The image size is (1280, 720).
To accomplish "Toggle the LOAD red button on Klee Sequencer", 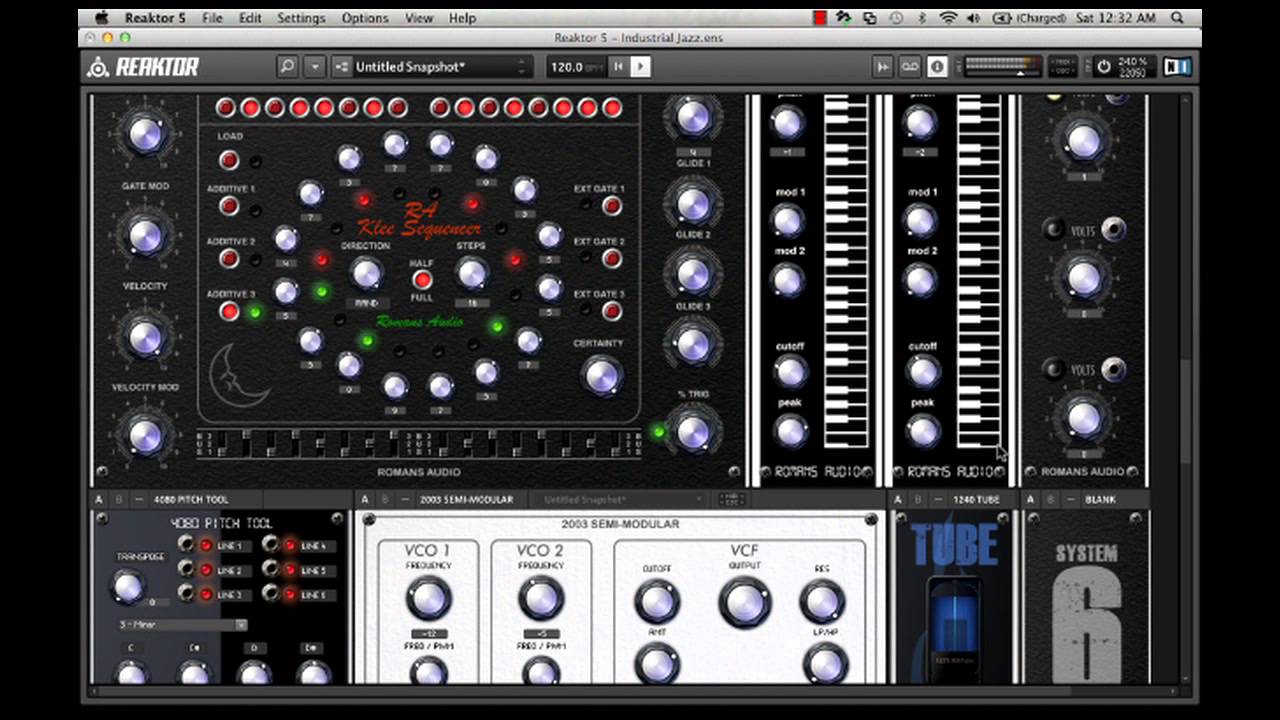I will click(x=229, y=160).
